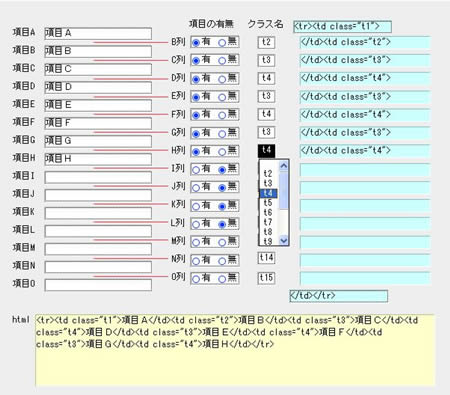The height and width of the screenshot is (395, 450).
Task: Set L列 to 有
Action: pos(196,224)
